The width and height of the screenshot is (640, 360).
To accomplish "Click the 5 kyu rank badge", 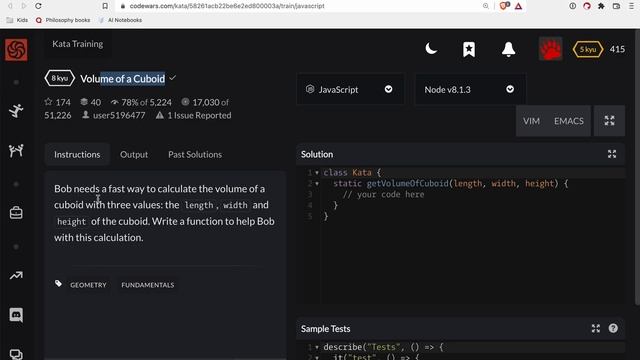I will (x=588, y=49).
